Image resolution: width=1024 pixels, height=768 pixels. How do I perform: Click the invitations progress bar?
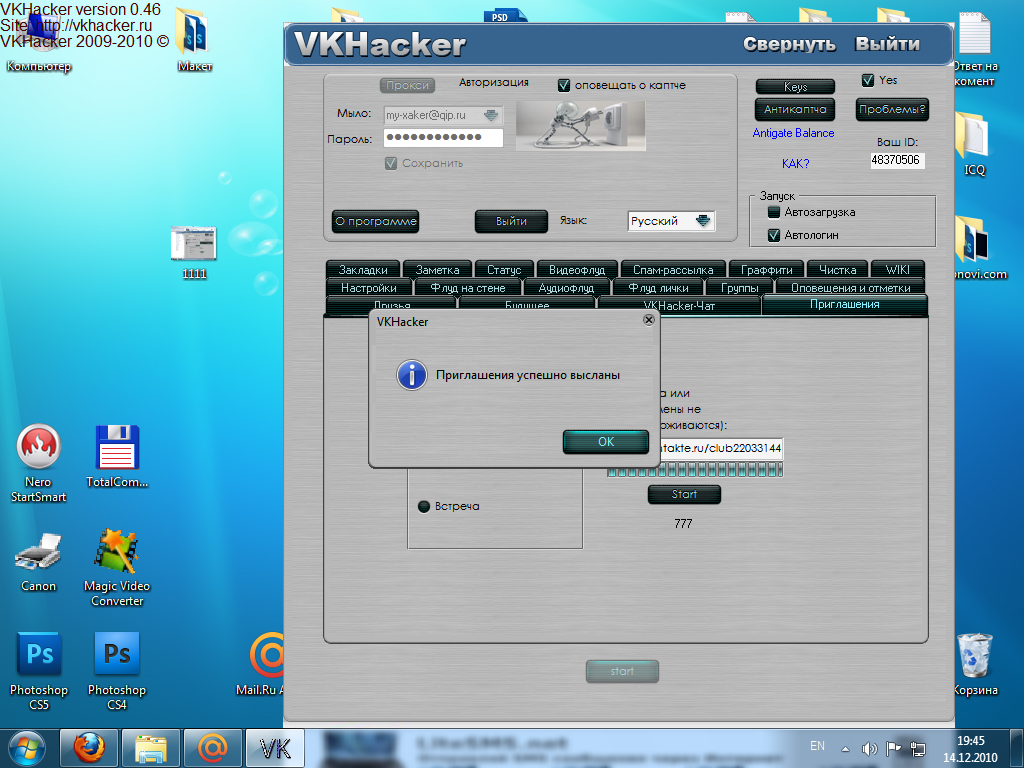pos(695,470)
